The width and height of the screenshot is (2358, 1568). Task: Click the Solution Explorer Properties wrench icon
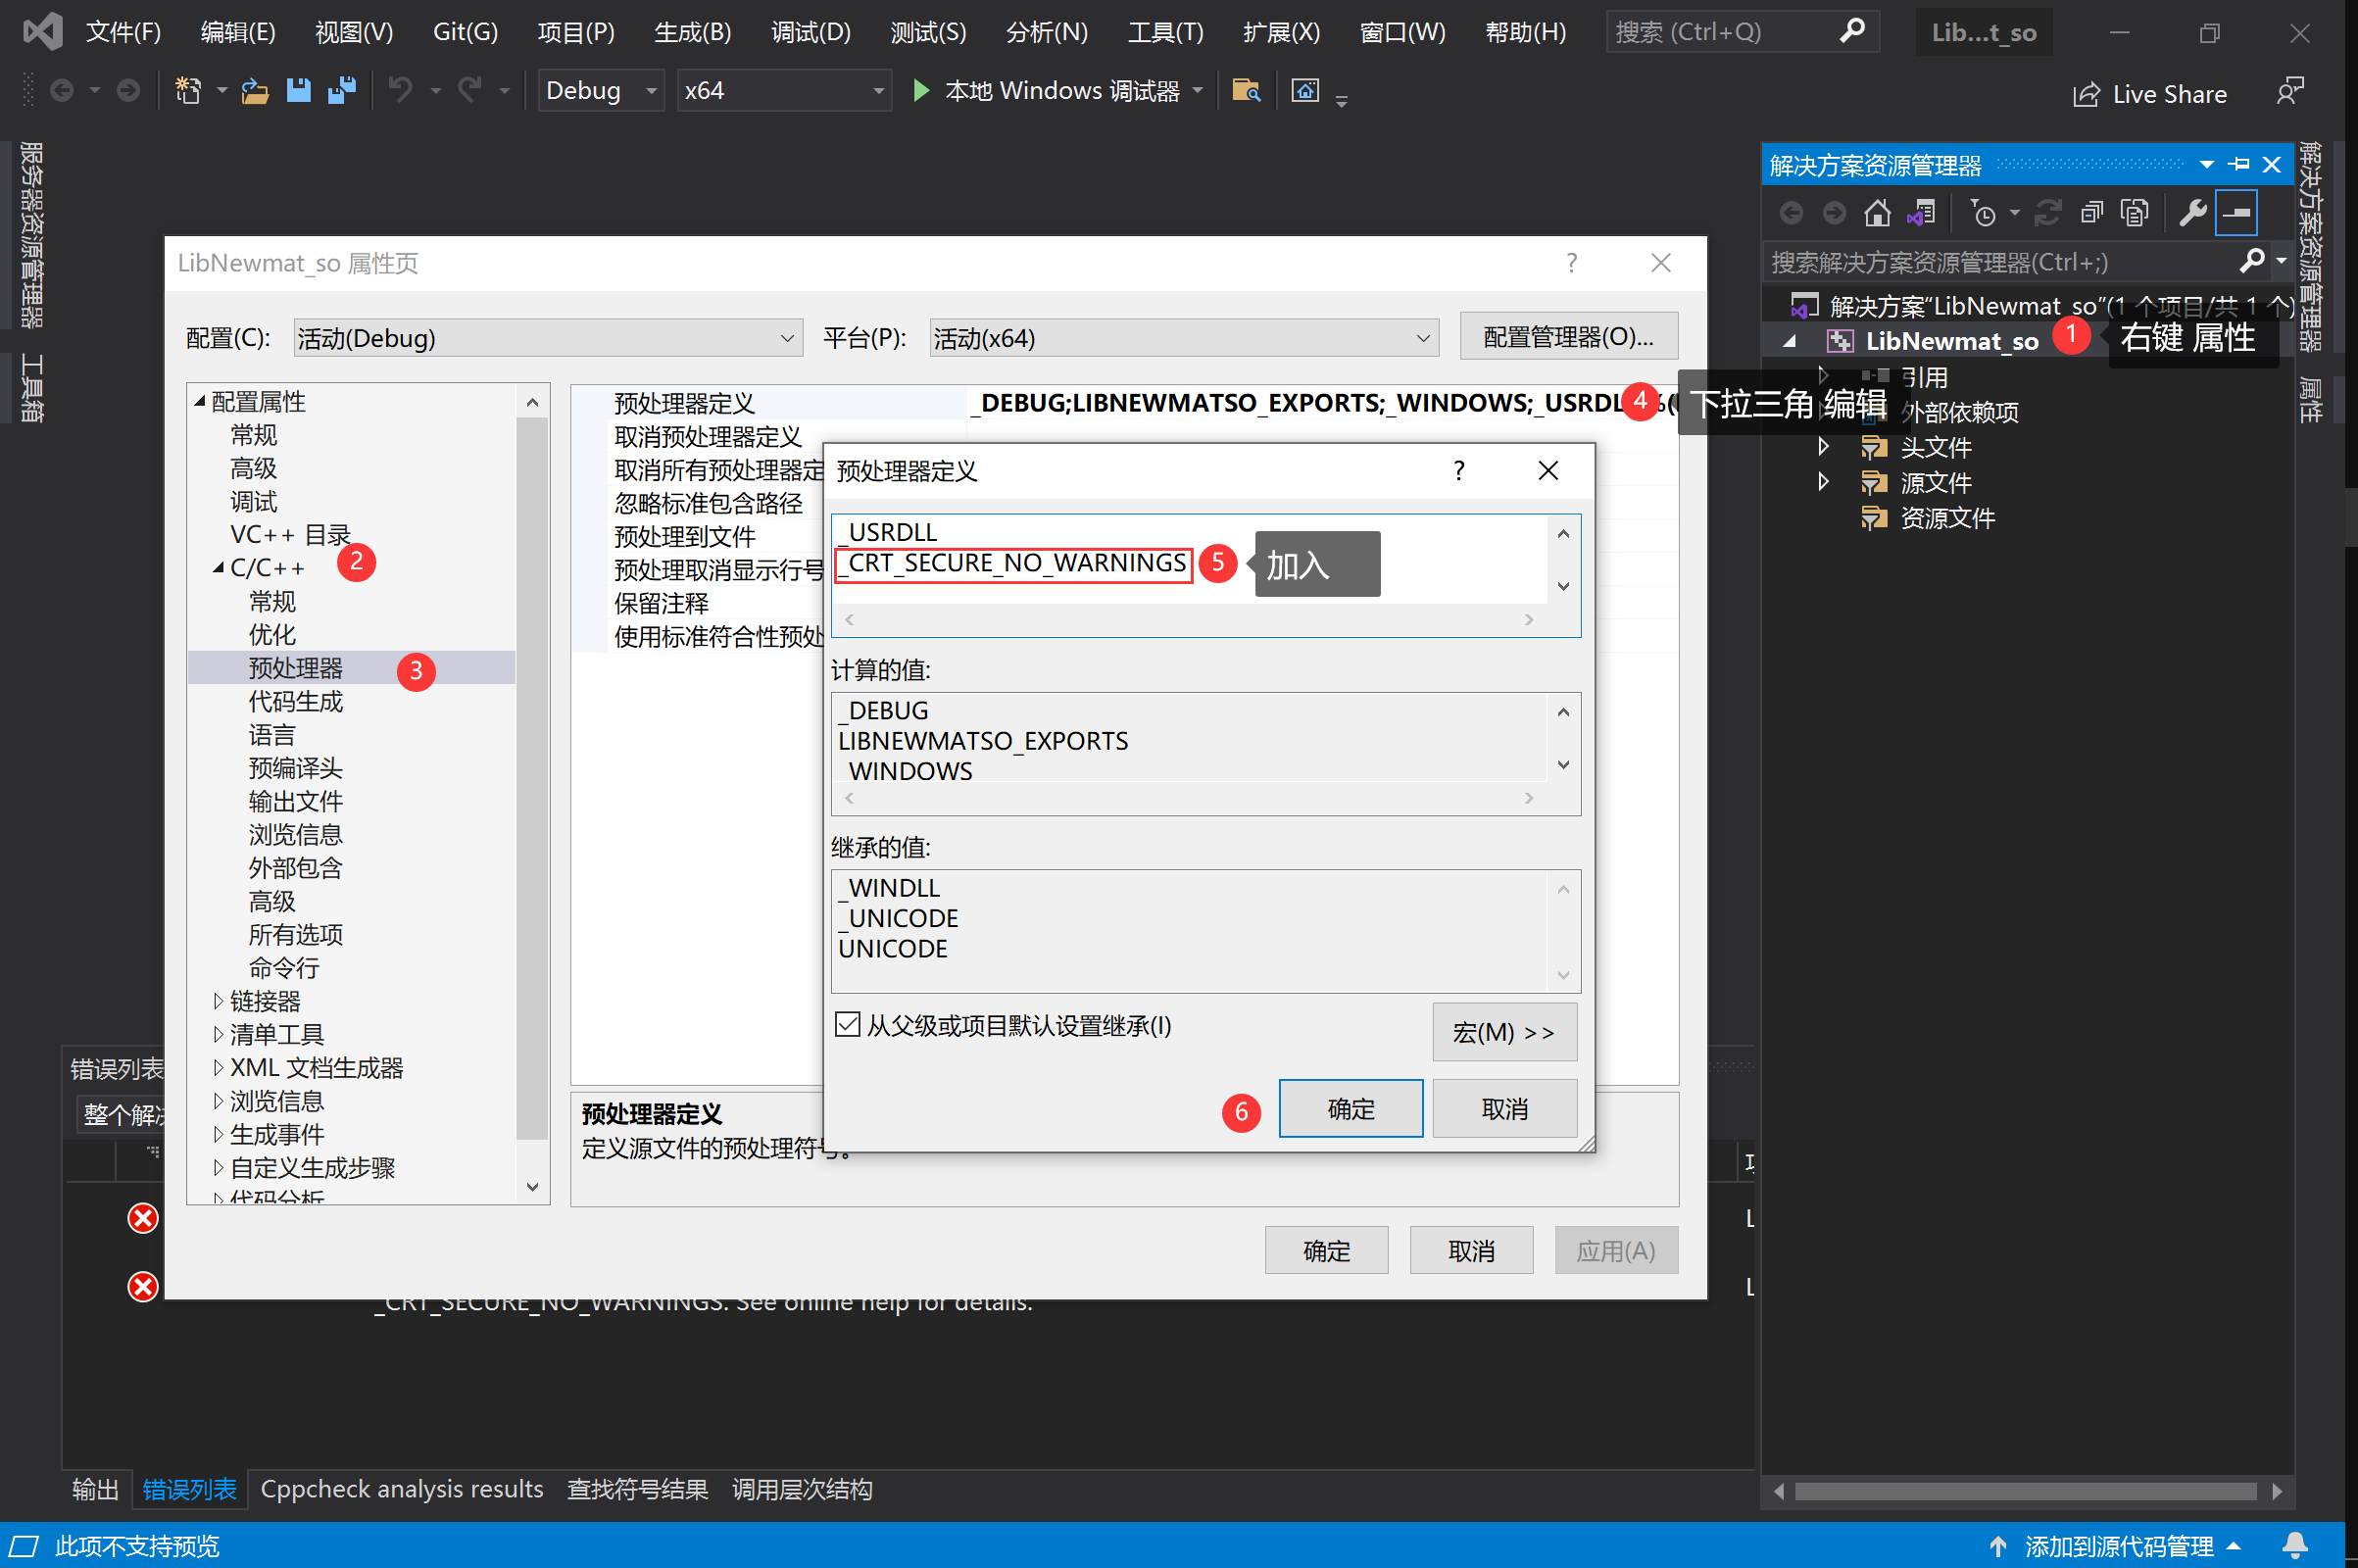[x=2192, y=213]
